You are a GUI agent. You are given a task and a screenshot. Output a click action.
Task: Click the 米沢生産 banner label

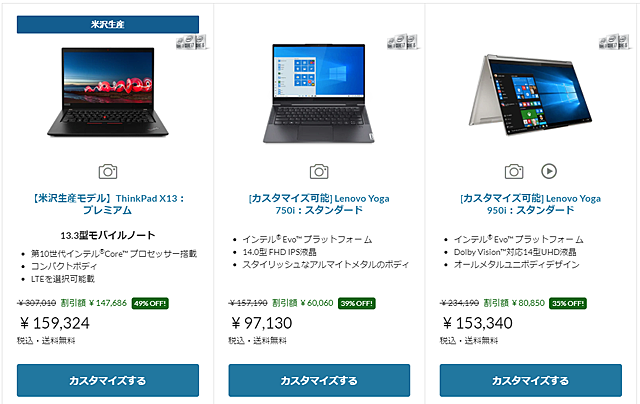pos(108,24)
